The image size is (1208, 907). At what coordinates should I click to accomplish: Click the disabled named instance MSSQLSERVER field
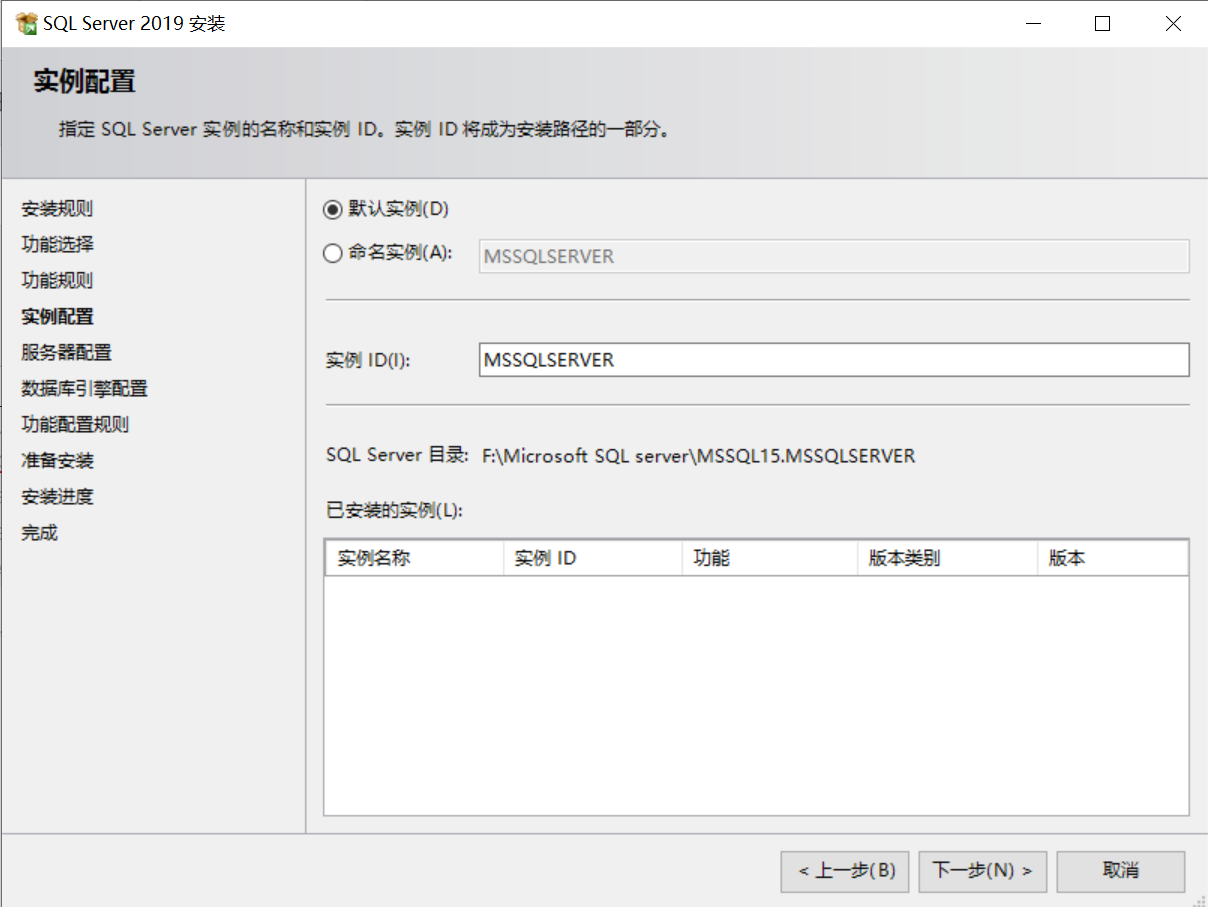834,256
